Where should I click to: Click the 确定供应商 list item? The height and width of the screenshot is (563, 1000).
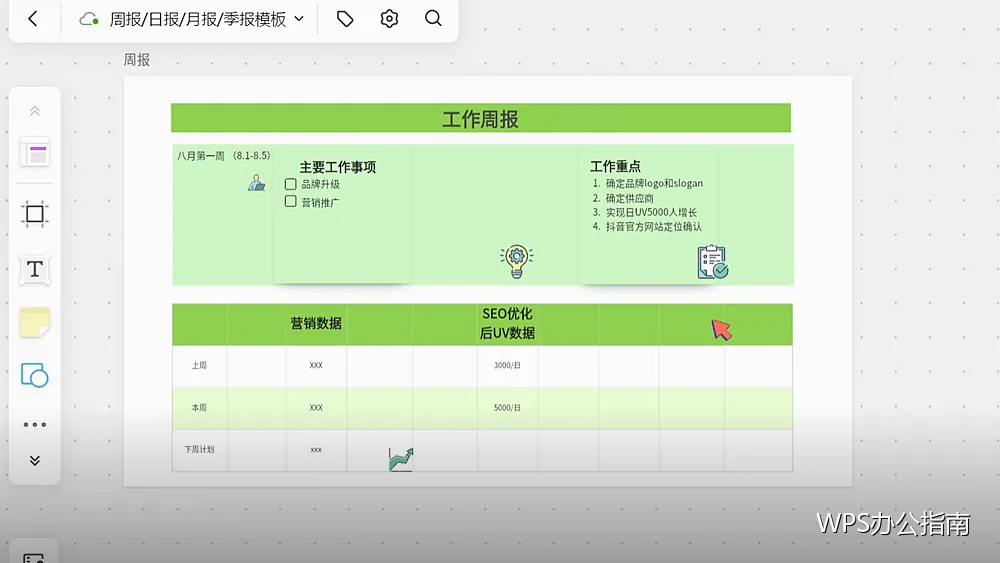coord(629,198)
